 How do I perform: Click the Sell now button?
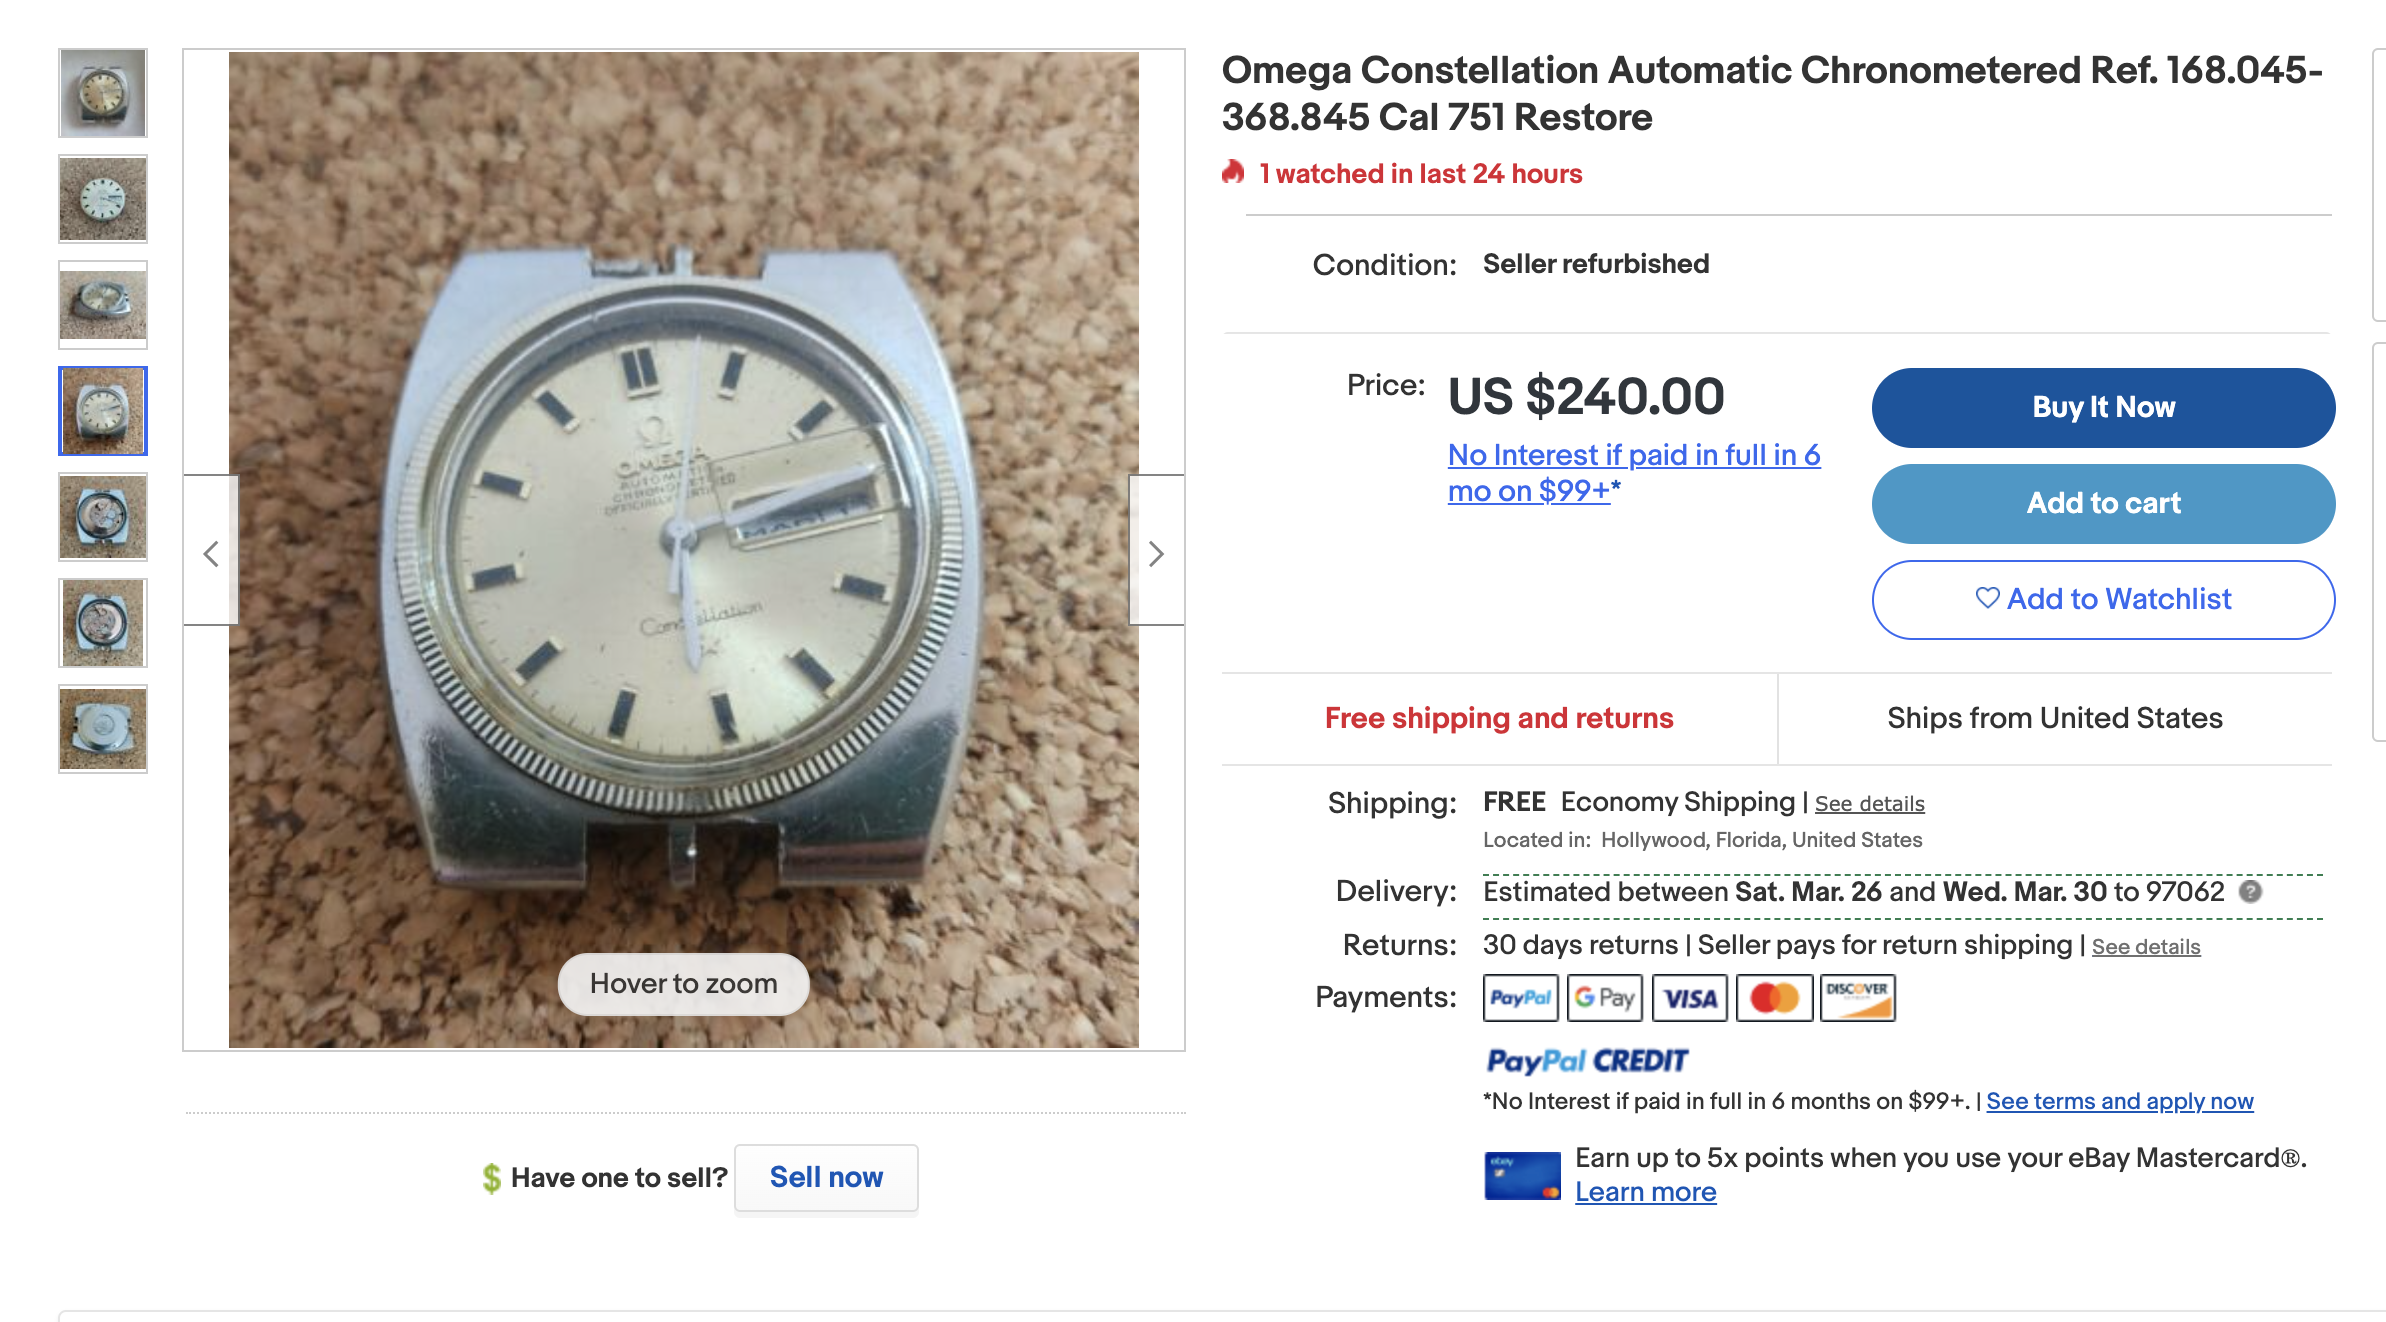pos(826,1177)
